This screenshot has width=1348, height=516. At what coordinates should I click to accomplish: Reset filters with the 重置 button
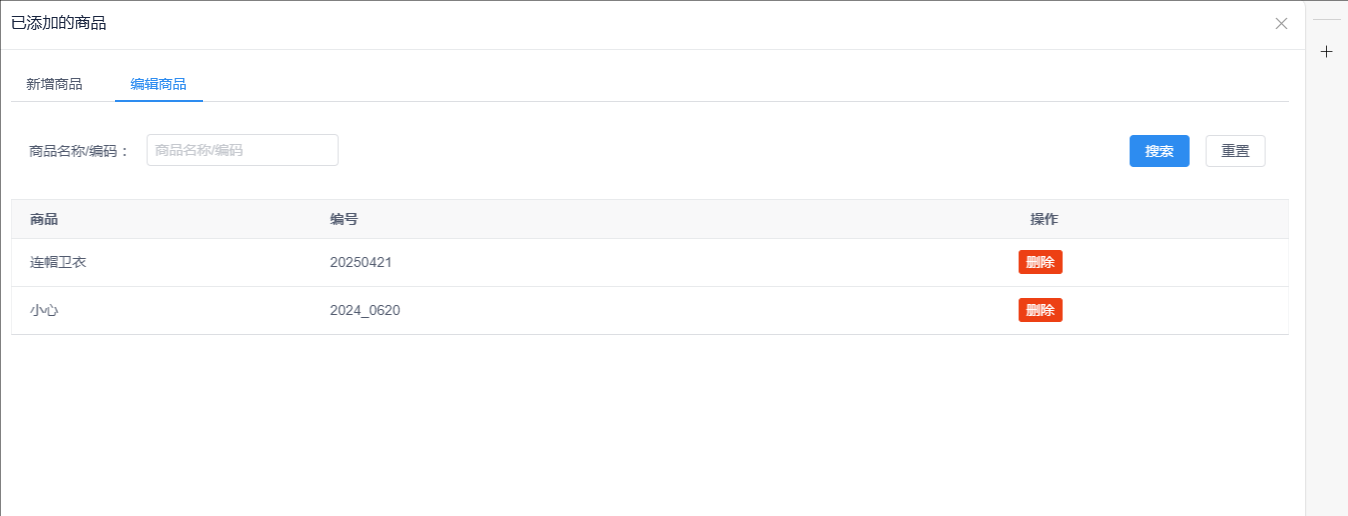coord(1235,151)
